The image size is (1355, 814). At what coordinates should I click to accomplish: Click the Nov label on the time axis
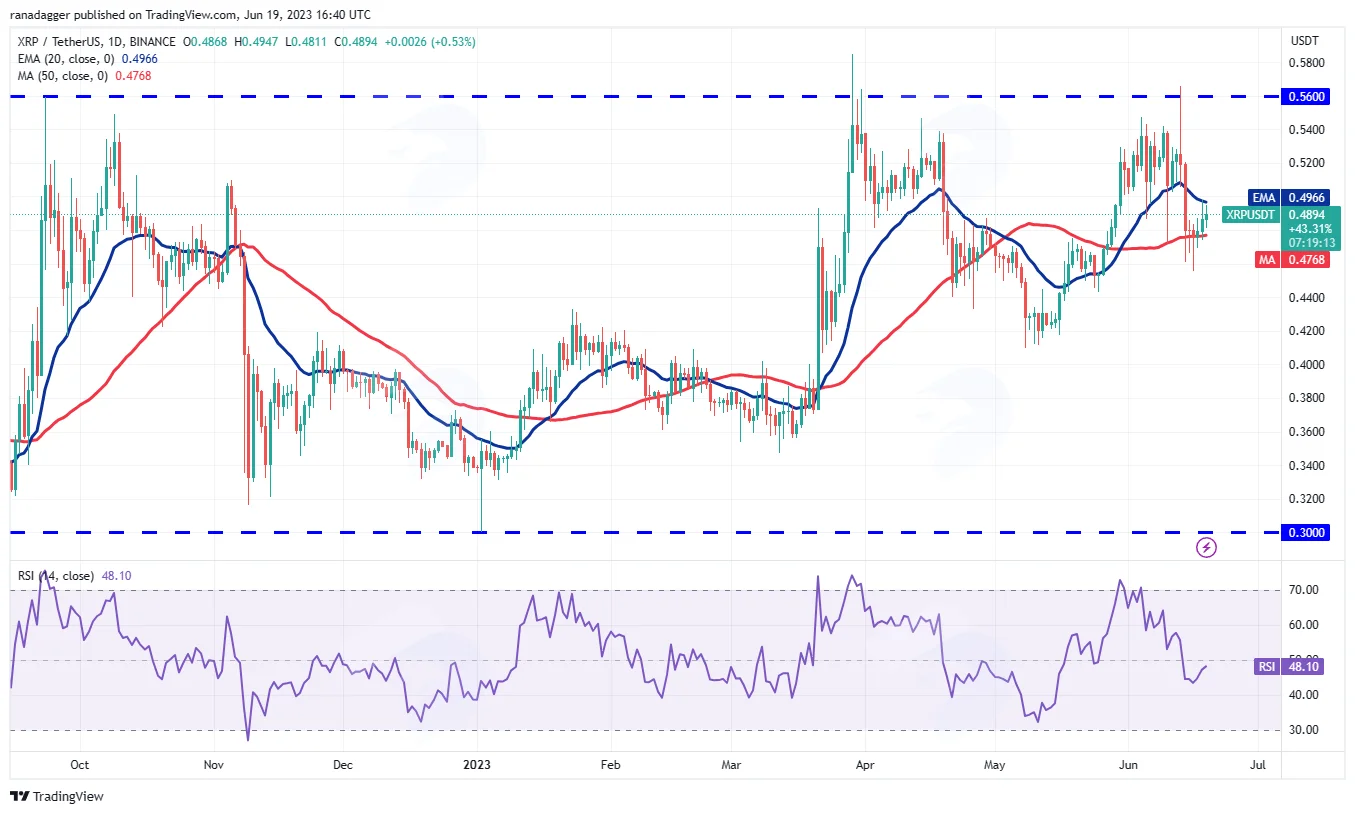pyautogui.click(x=213, y=765)
